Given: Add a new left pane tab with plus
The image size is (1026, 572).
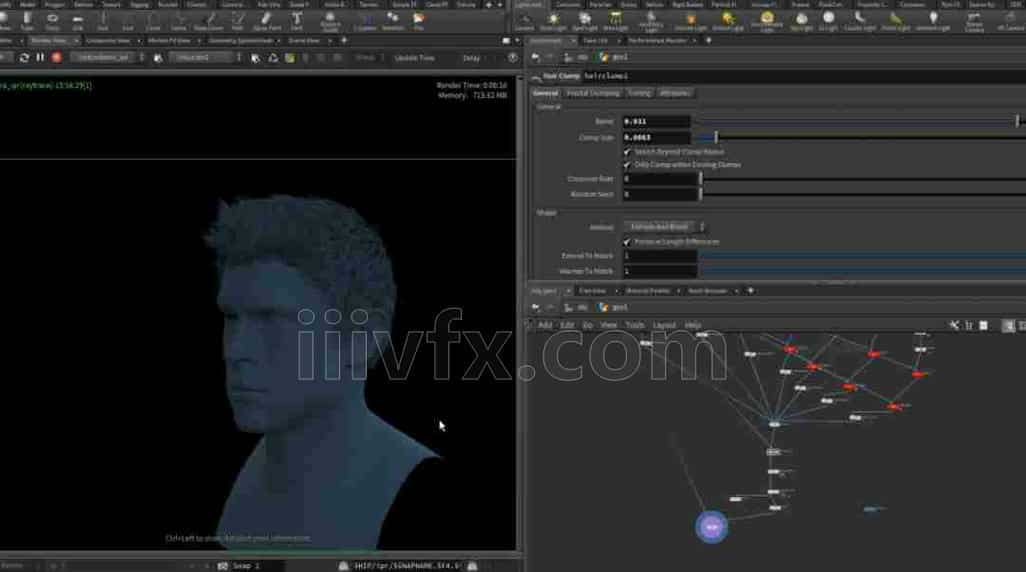Looking at the screenshot, I should coord(344,41).
